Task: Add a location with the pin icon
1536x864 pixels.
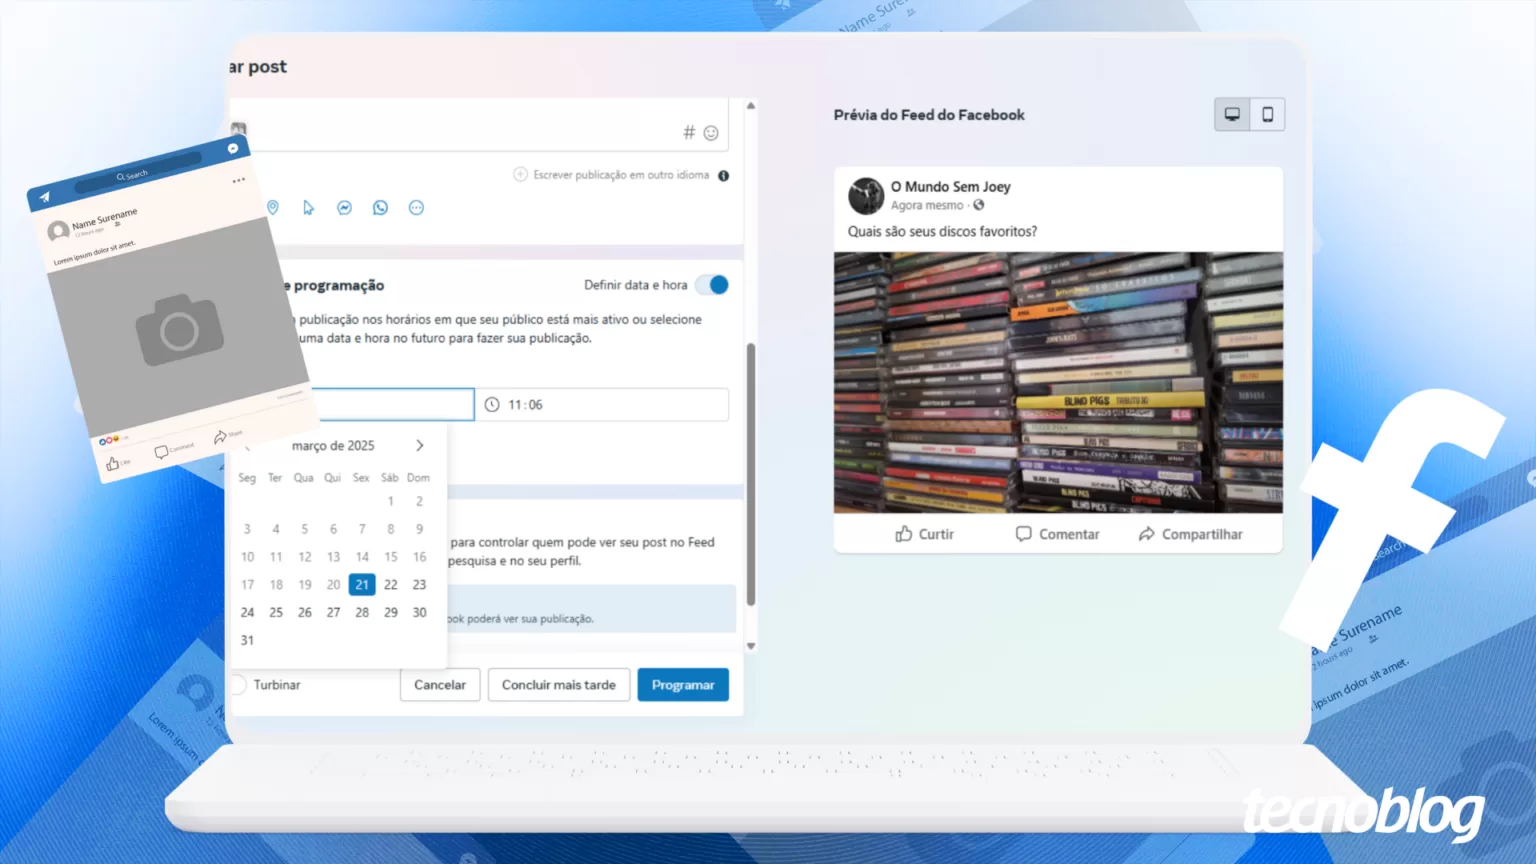Action: (273, 207)
